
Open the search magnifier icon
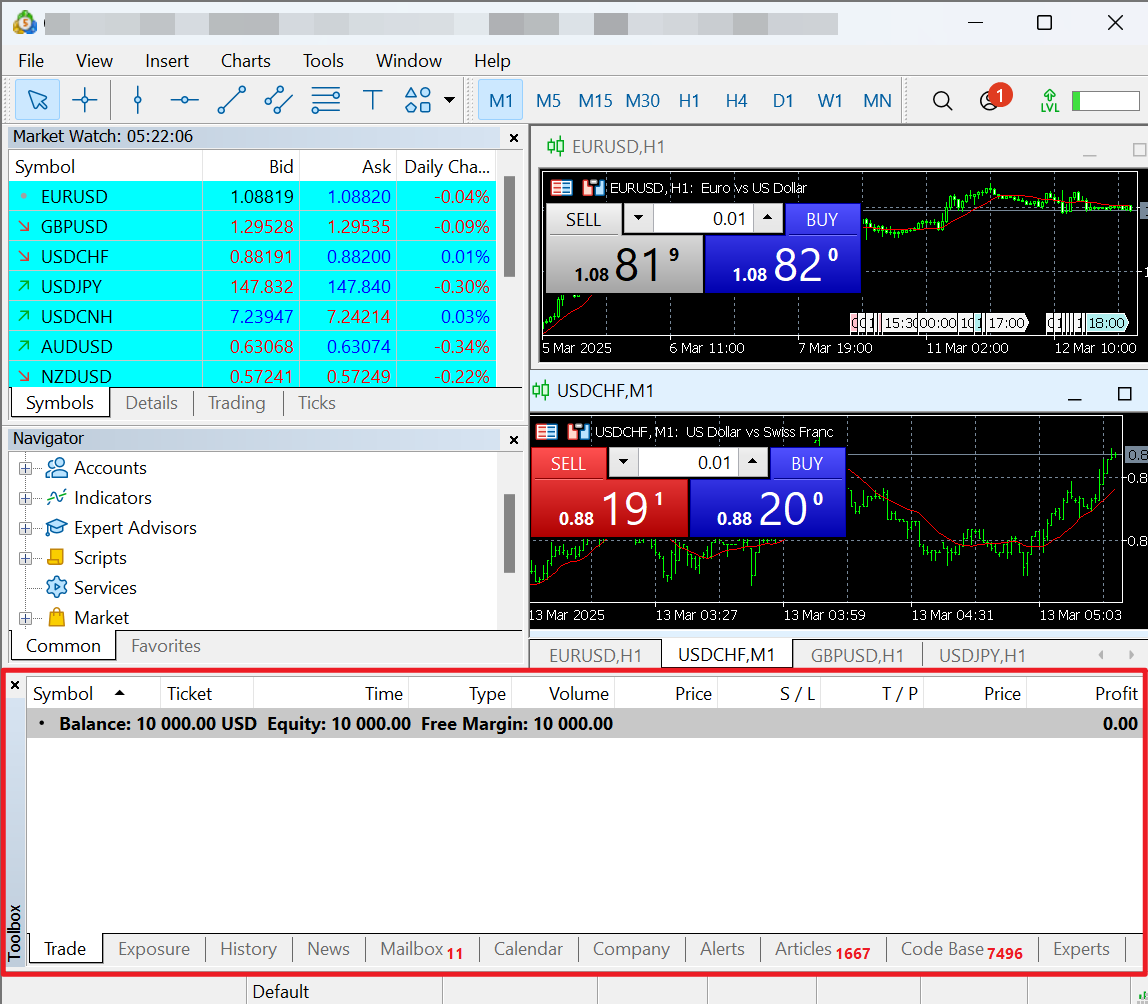[942, 100]
